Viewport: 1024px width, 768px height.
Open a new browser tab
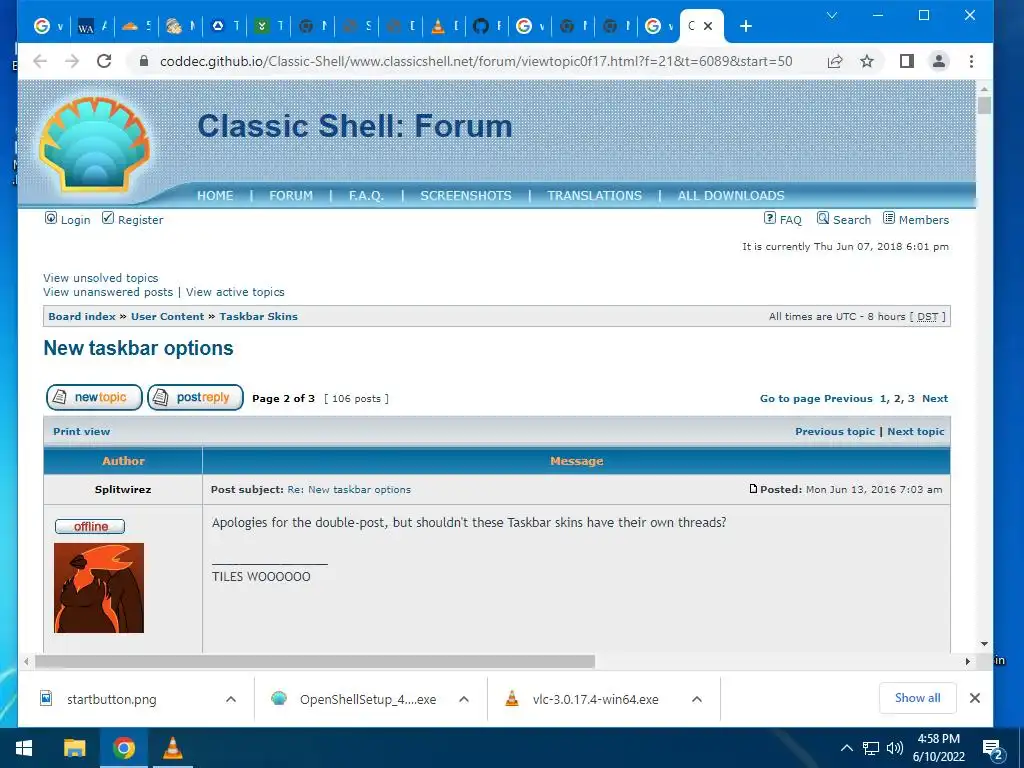point(746,26)
